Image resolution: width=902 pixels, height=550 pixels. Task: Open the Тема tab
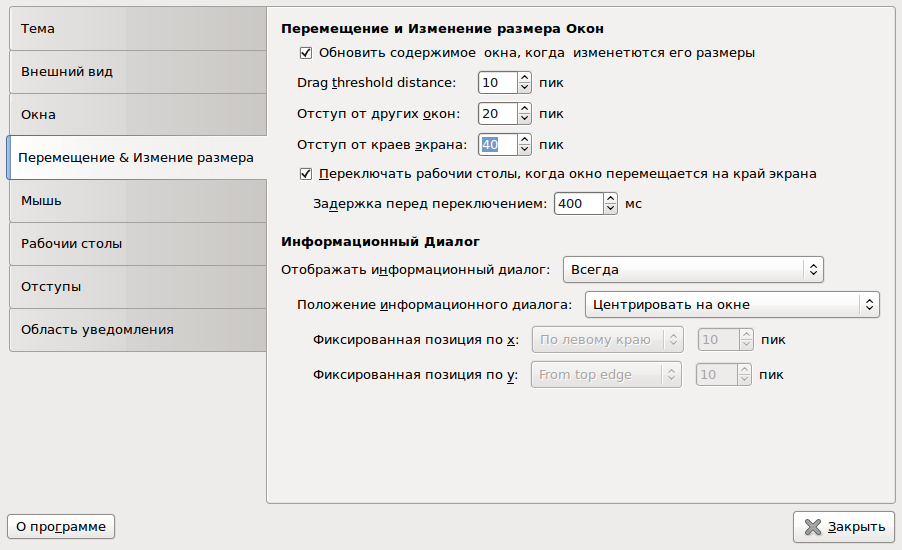click(135, 29)
